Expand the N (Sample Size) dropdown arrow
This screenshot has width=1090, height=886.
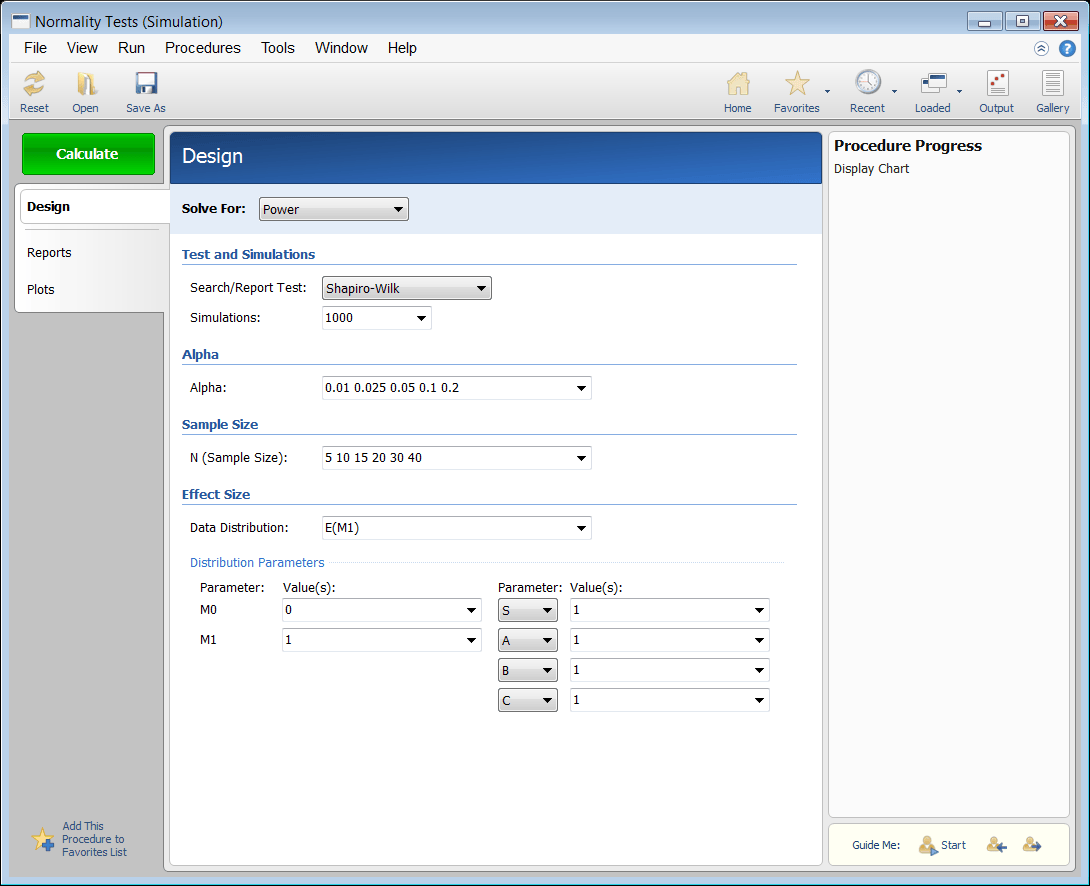[x=581, y=459]
